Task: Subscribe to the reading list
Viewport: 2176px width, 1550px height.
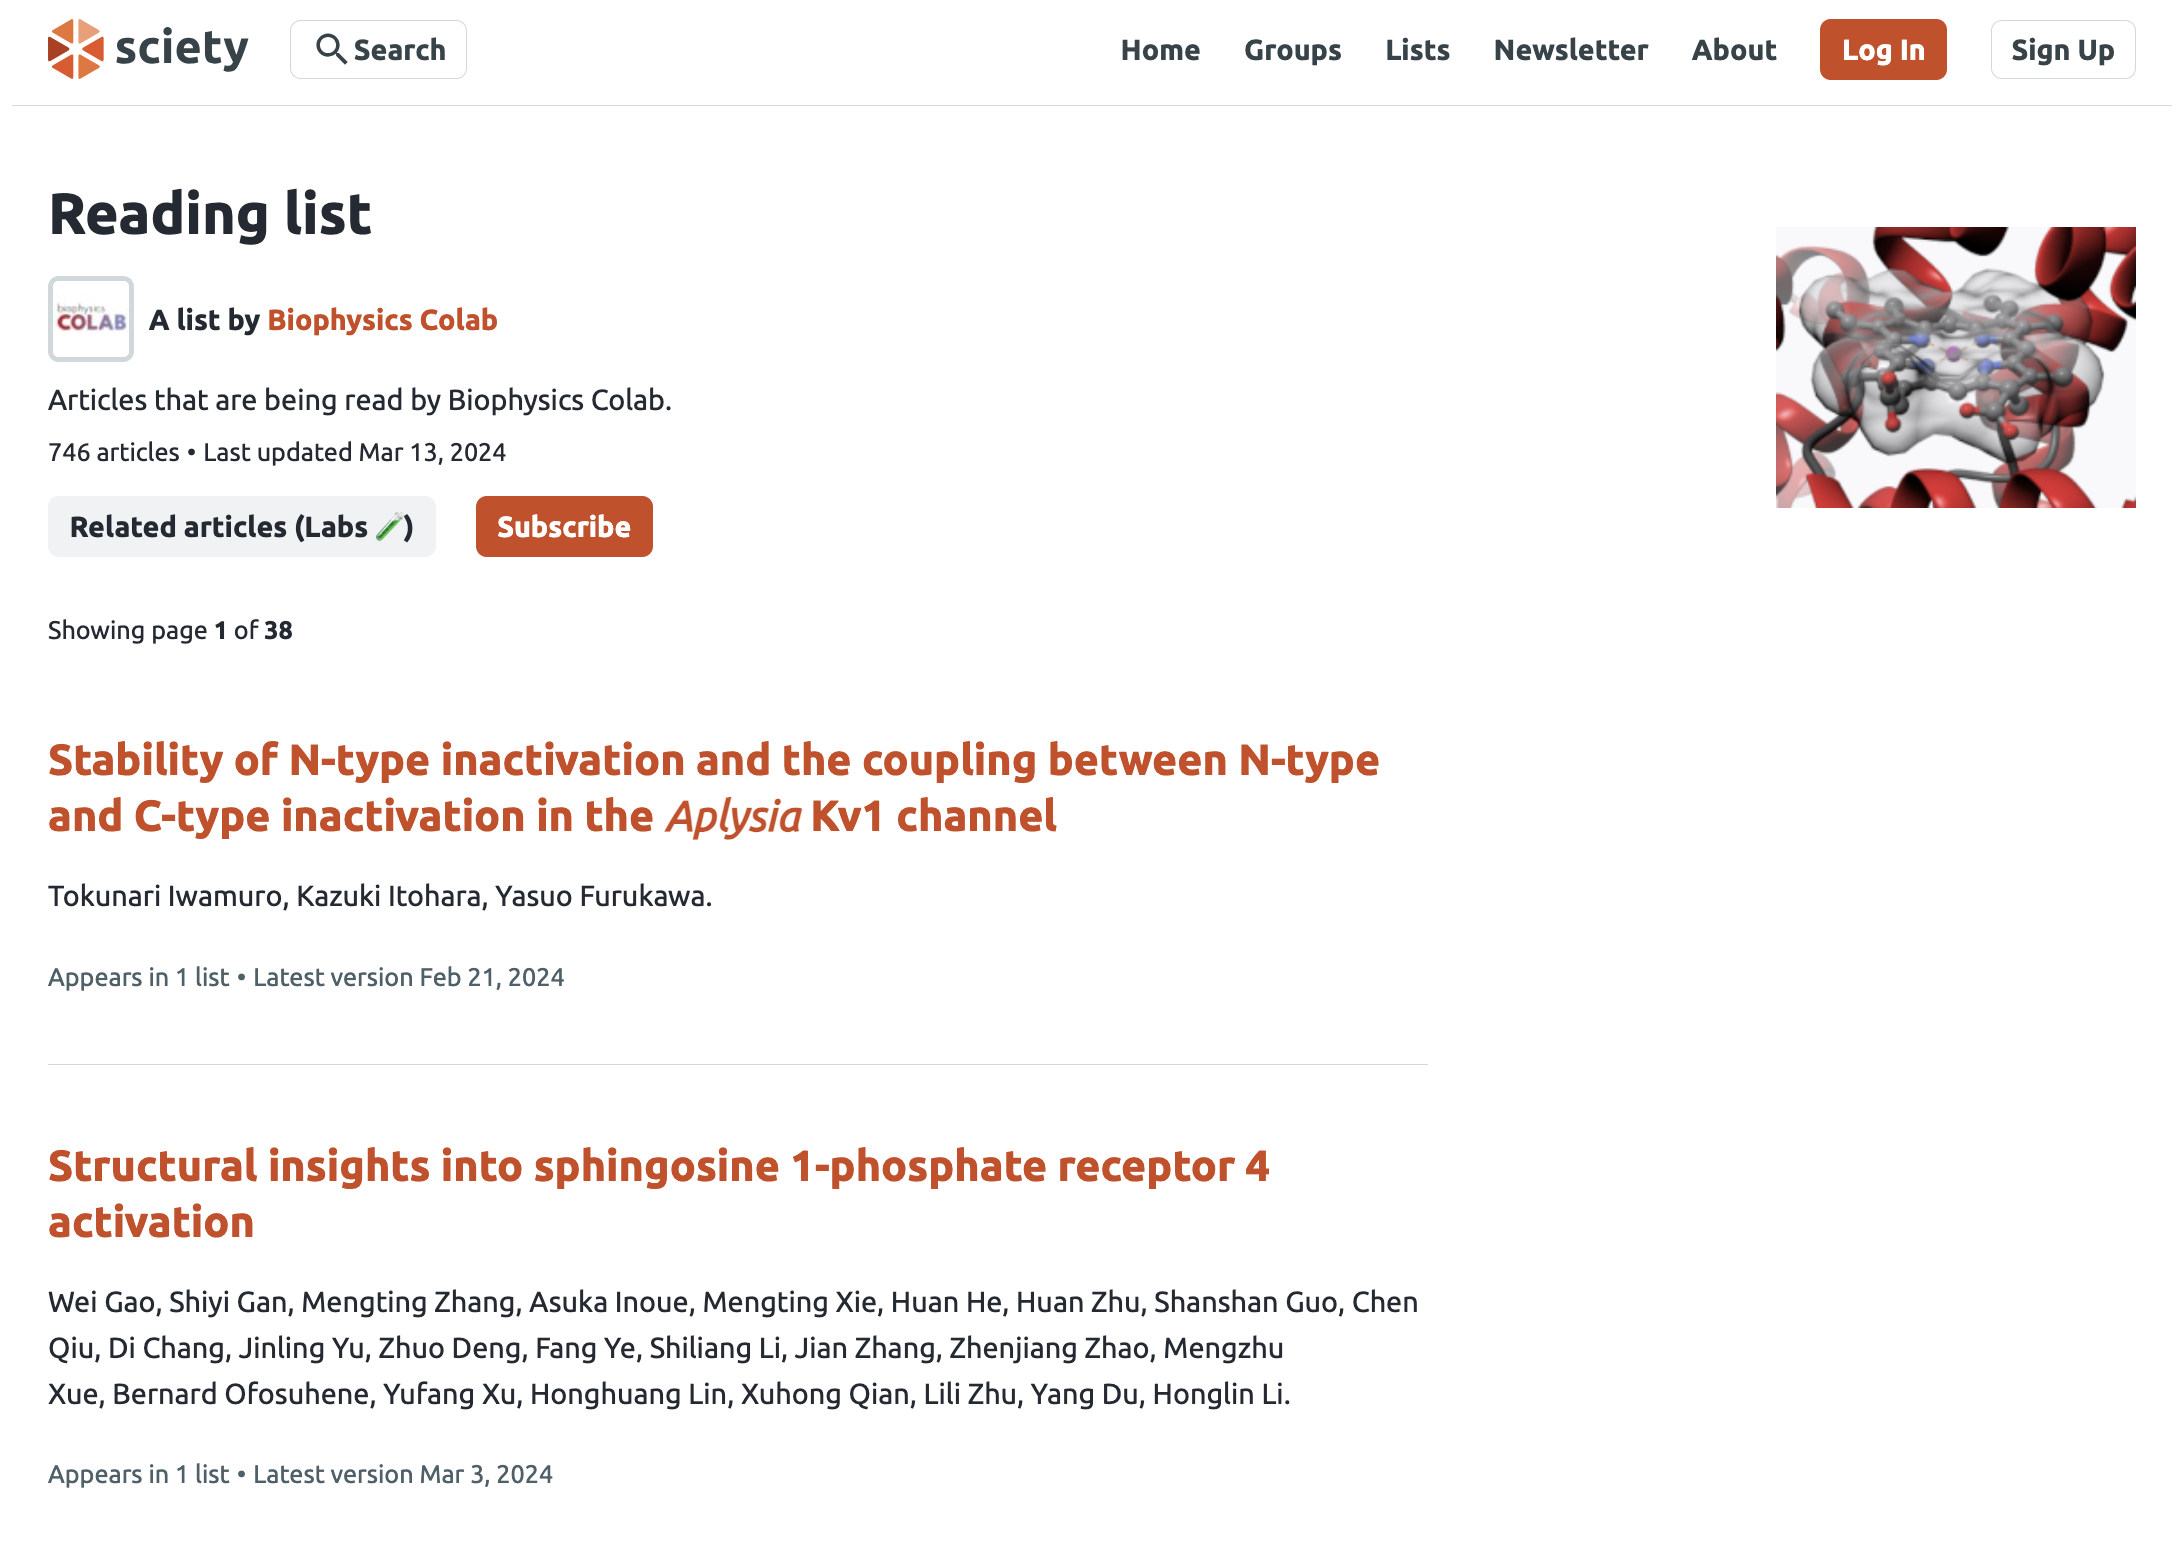Action: click(563, 526)
